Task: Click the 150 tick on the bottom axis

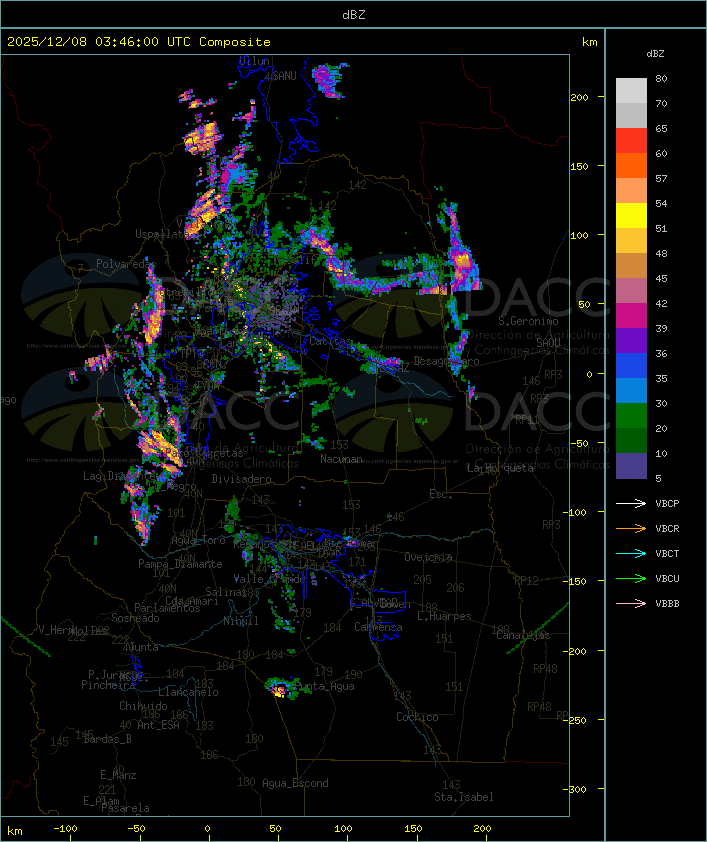Action: [413, 829]
